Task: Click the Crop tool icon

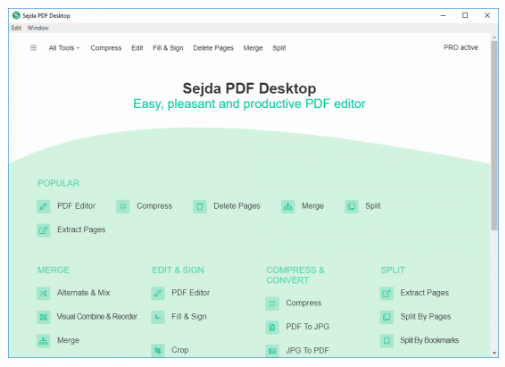Action: tap(158, 350)
